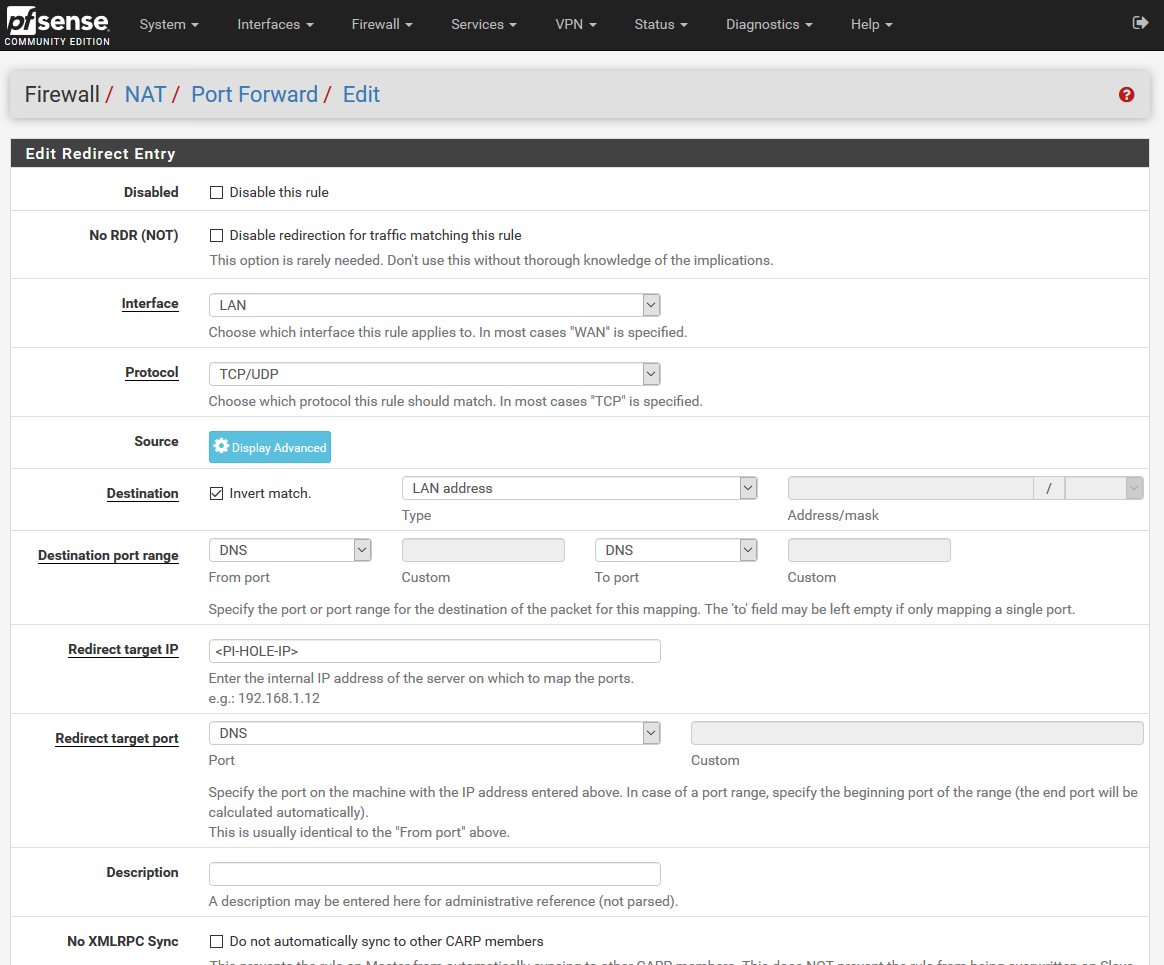This screenshot has height=965, width=1164.
Task: Open the red help question mark icon
Action: click(x=1126, y=94)
